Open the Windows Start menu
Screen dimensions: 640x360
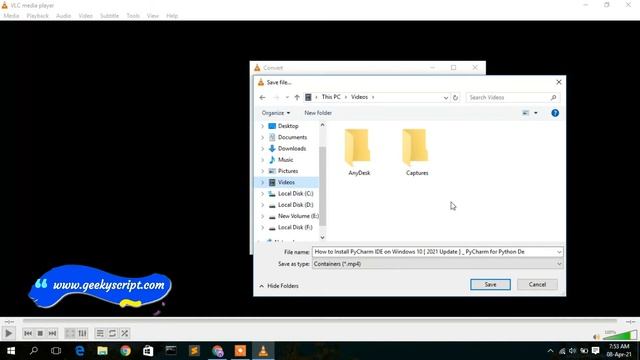click(11, 351)
